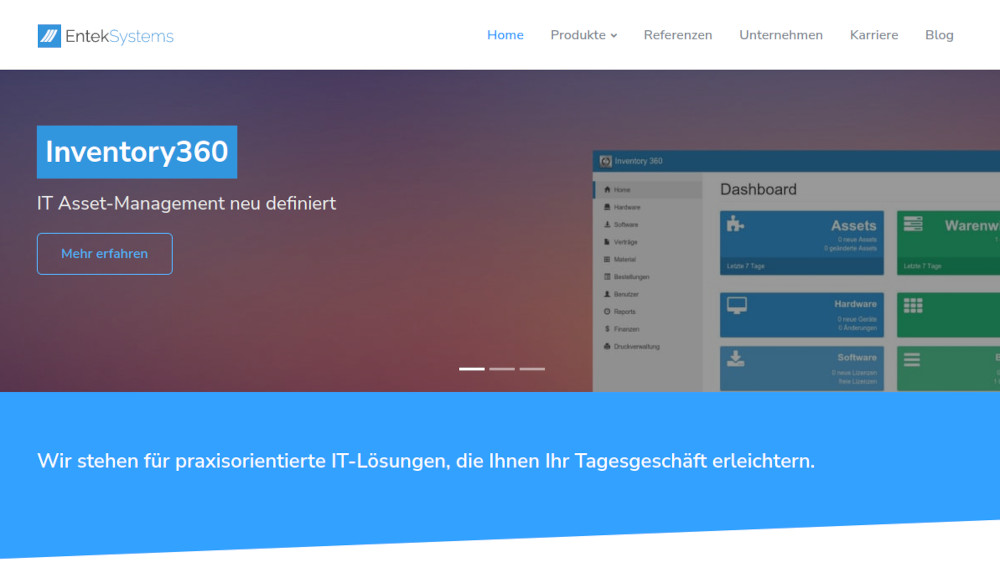Click the Inventory360 hero heading

(137, 152)
